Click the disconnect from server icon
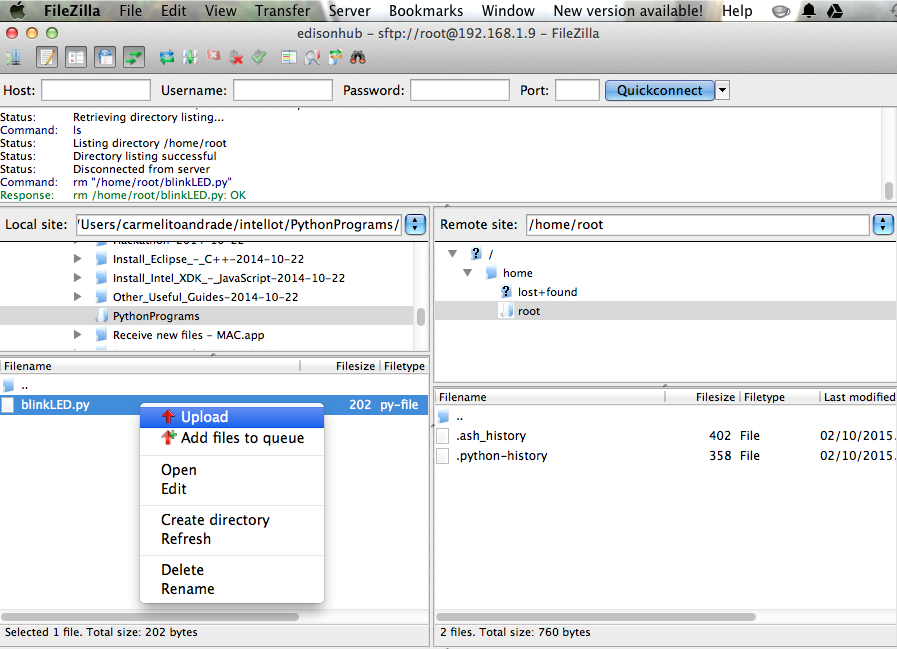 (x=236, y=57)
